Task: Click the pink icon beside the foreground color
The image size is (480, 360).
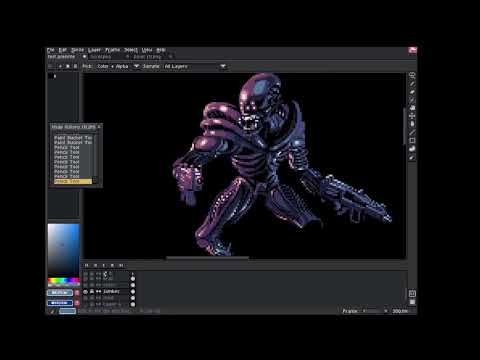Action: 77,293
